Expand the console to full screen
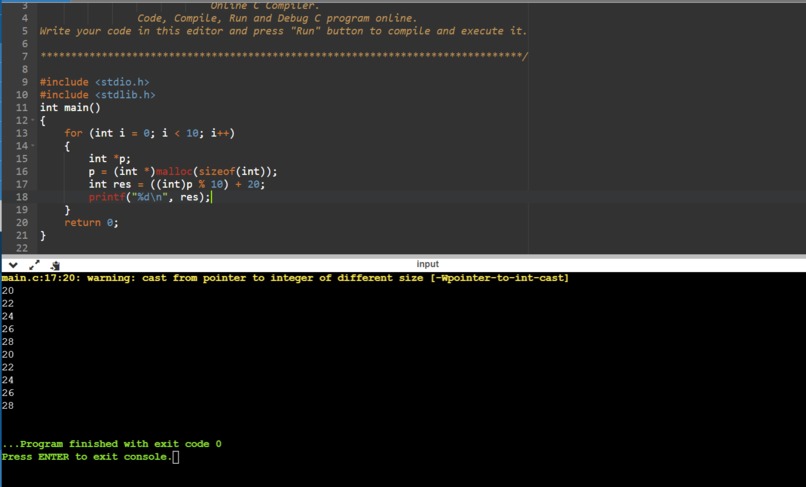 click(x=34, y=265)
